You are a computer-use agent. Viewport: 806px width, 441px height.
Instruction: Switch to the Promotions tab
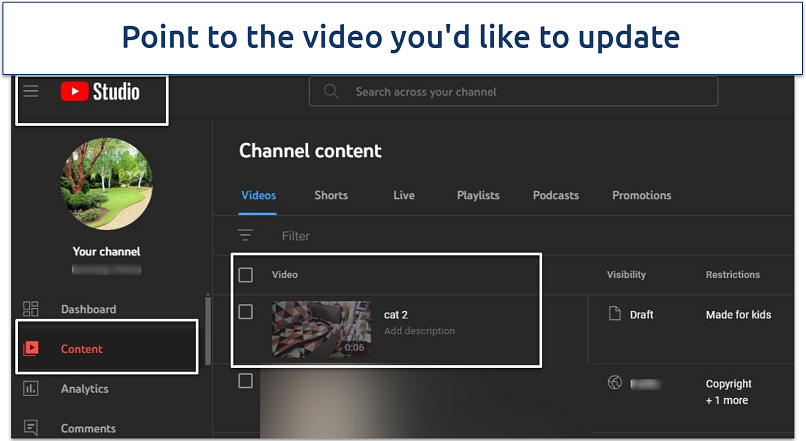coord(642,195)
